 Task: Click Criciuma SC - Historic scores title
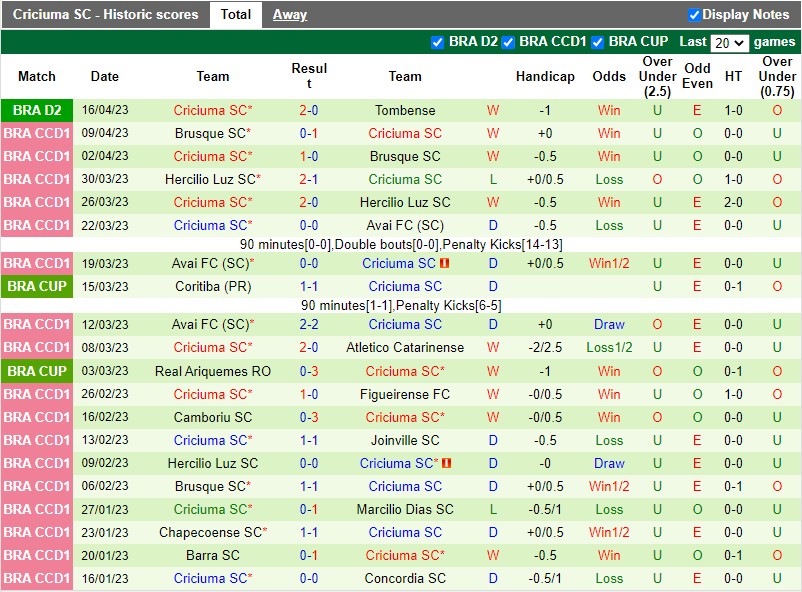[x=105, y=14]
